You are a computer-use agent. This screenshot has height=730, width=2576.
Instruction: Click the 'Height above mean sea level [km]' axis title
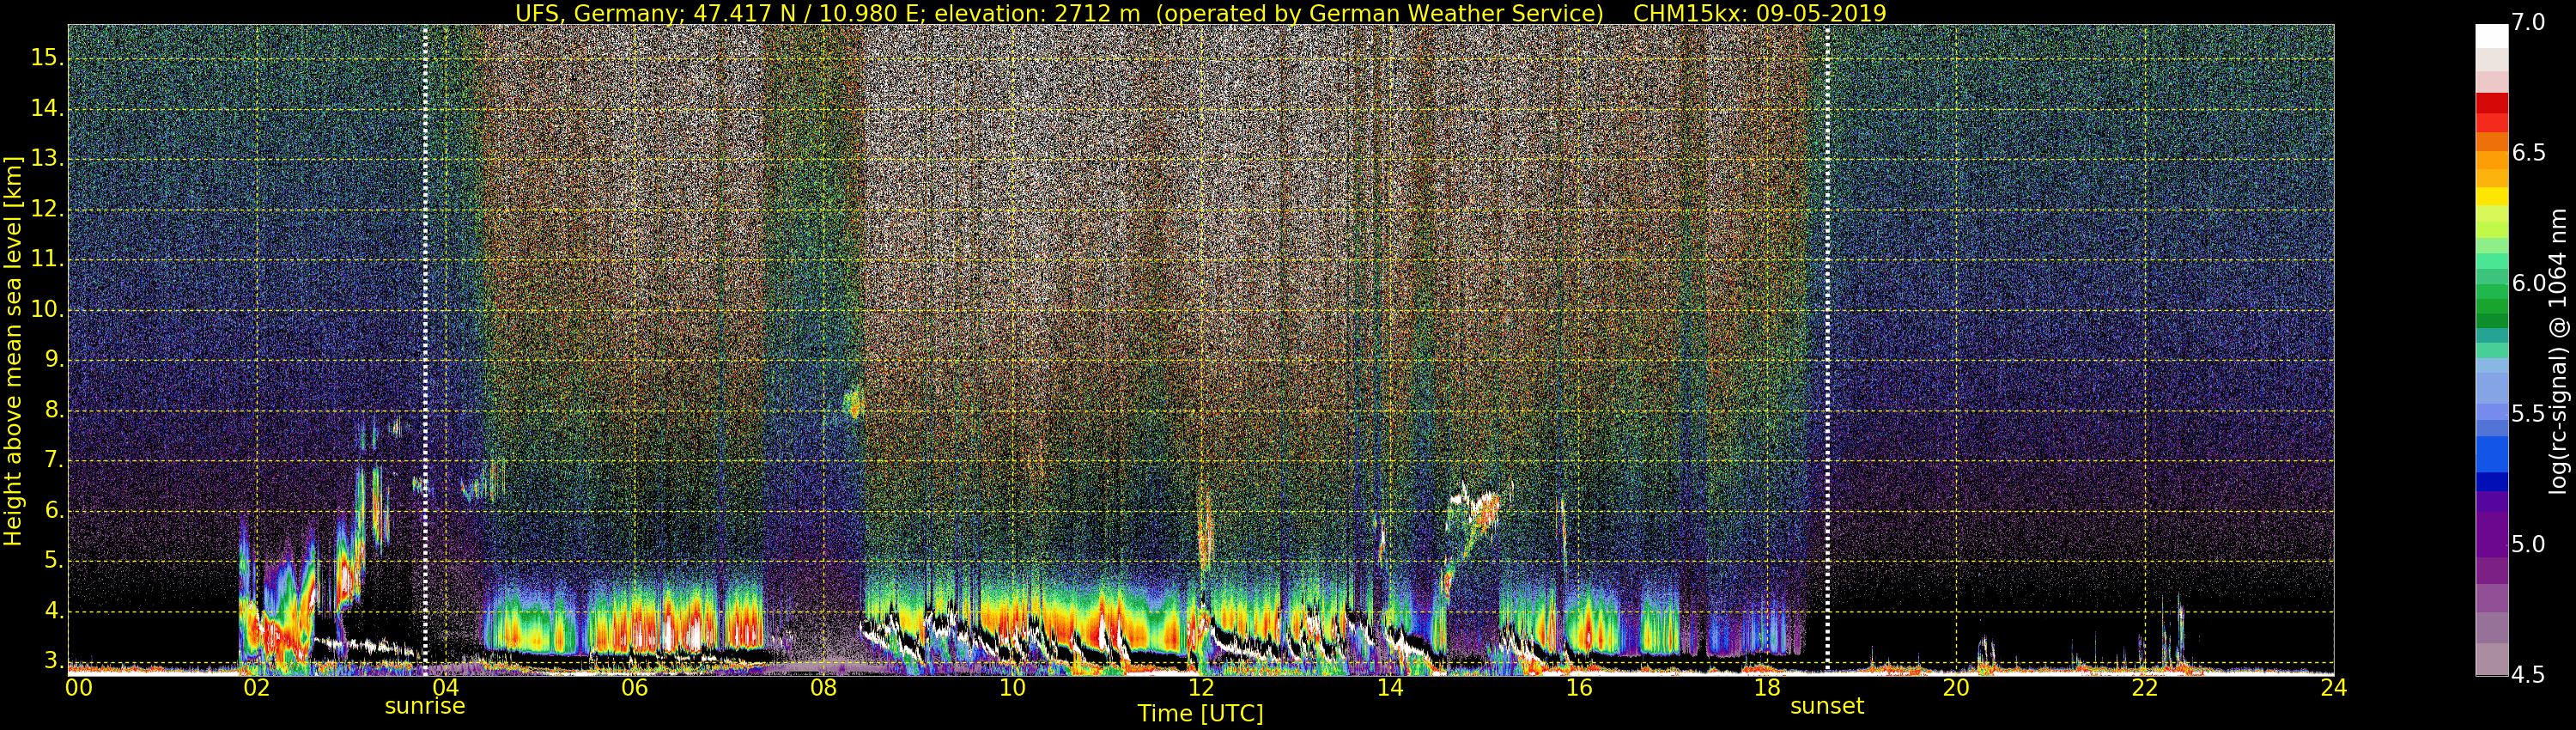click(x=13, y=351)
